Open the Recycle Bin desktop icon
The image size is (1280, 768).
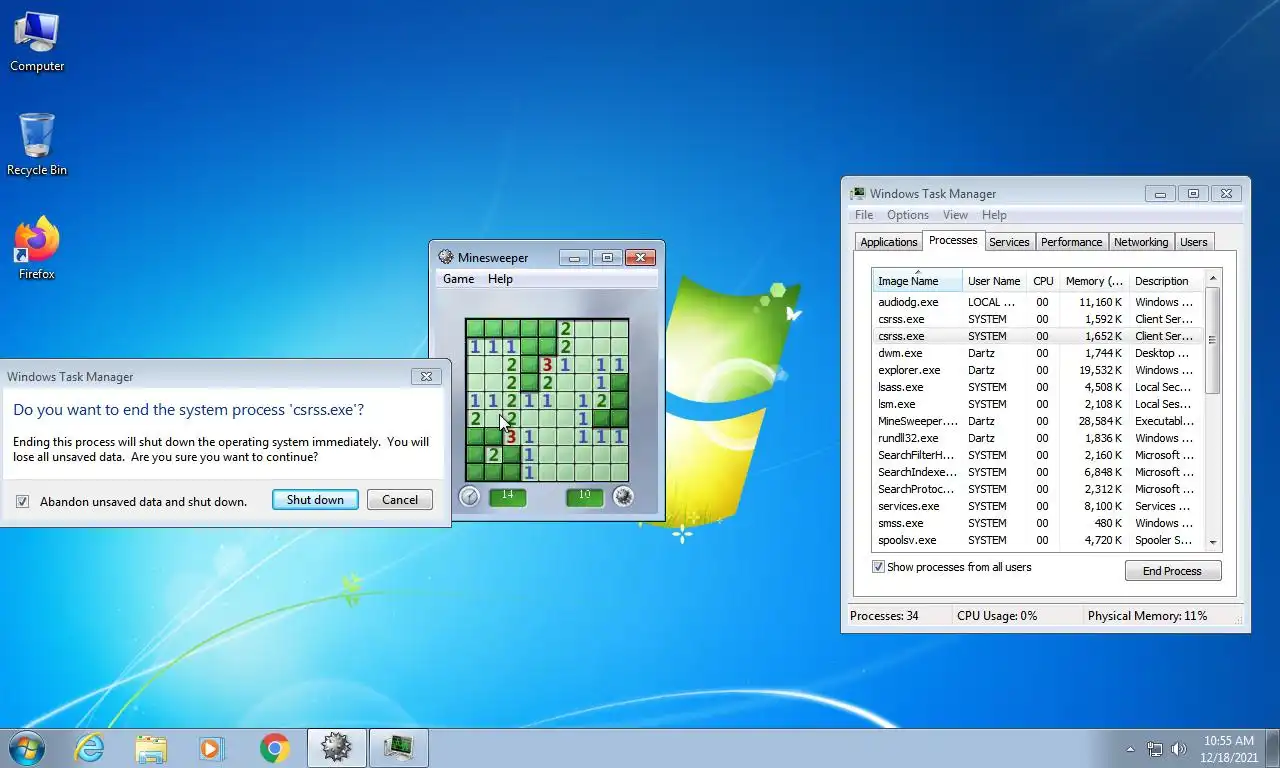[x=37, y=146]
